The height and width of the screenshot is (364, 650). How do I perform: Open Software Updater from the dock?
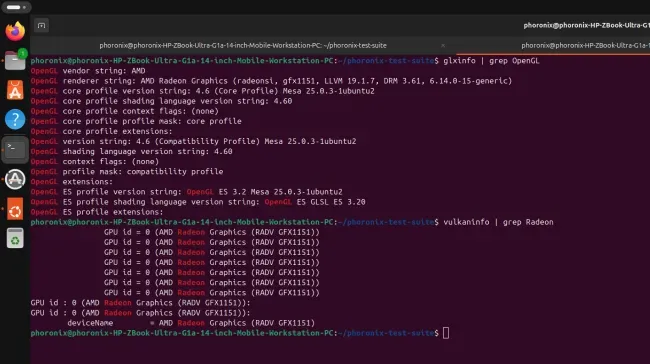15,179
